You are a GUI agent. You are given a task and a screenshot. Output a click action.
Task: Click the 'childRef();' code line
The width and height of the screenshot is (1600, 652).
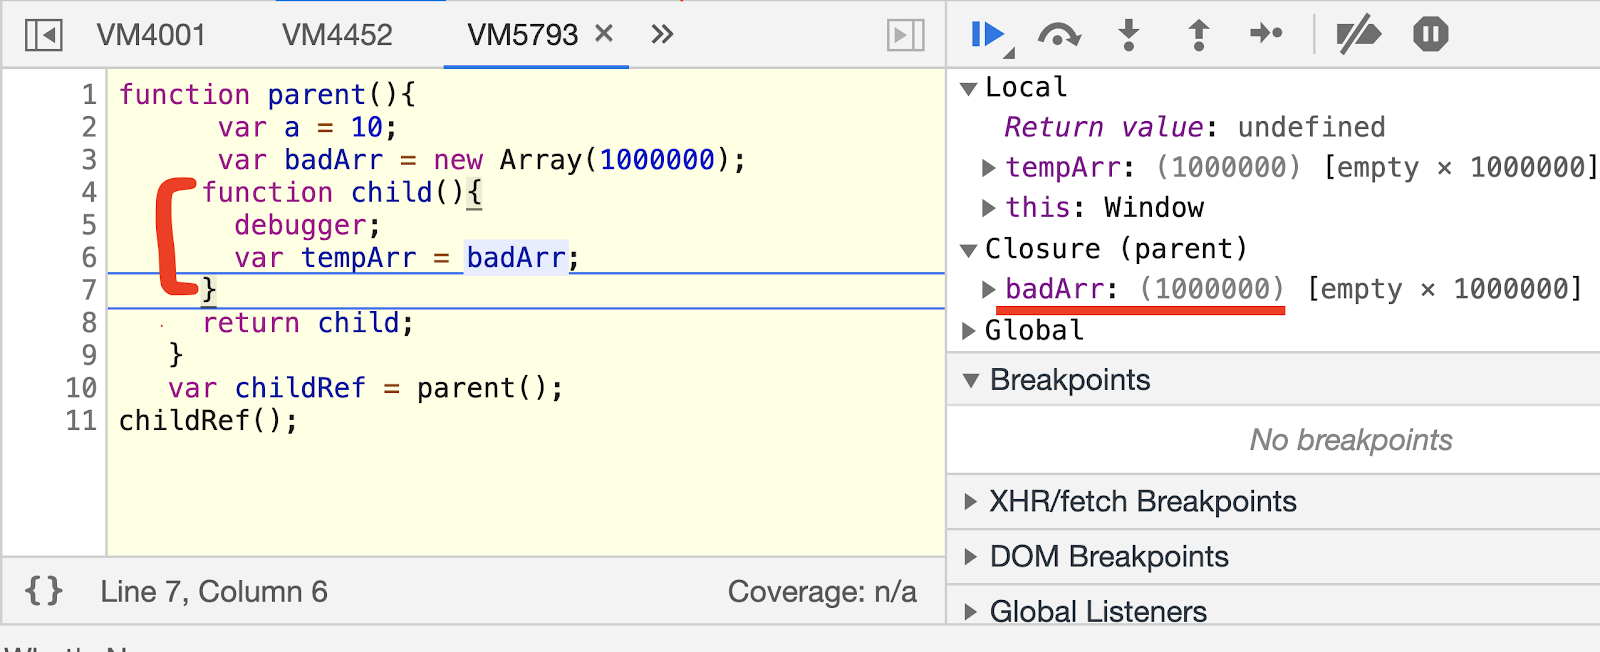point(208,421)
